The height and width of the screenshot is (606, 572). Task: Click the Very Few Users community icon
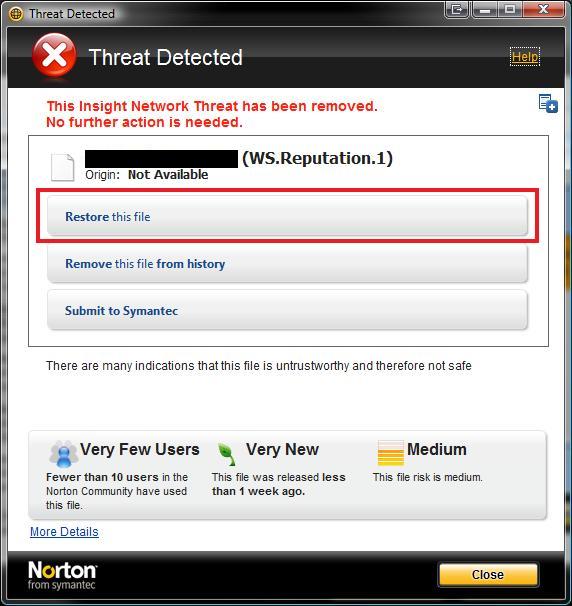click(x=63, y=453)
